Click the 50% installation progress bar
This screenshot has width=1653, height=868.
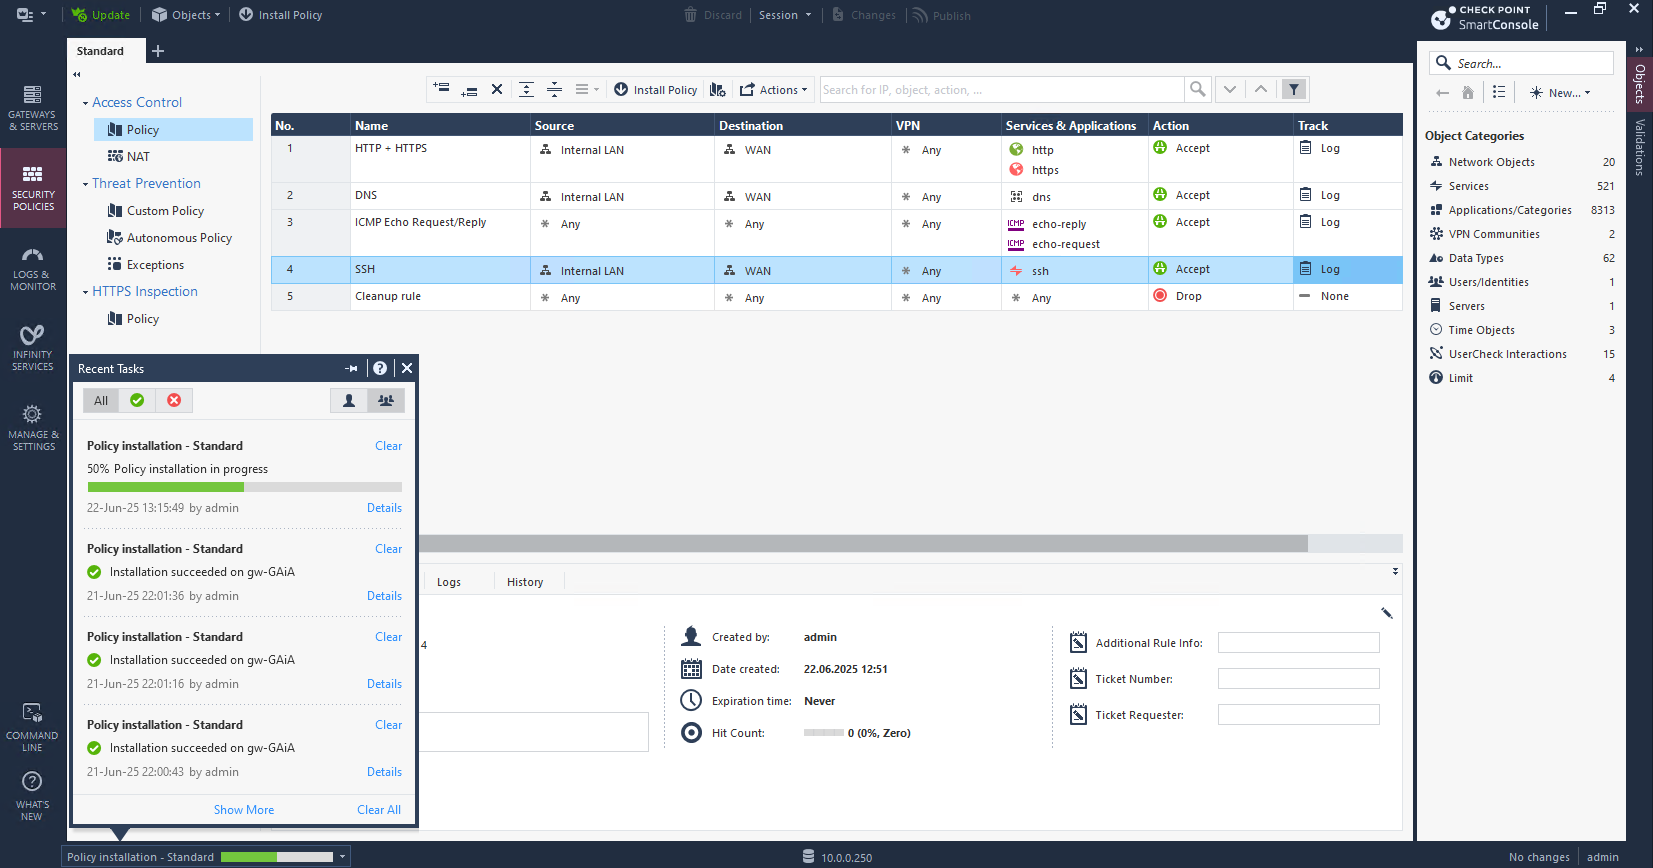[245, 487]
